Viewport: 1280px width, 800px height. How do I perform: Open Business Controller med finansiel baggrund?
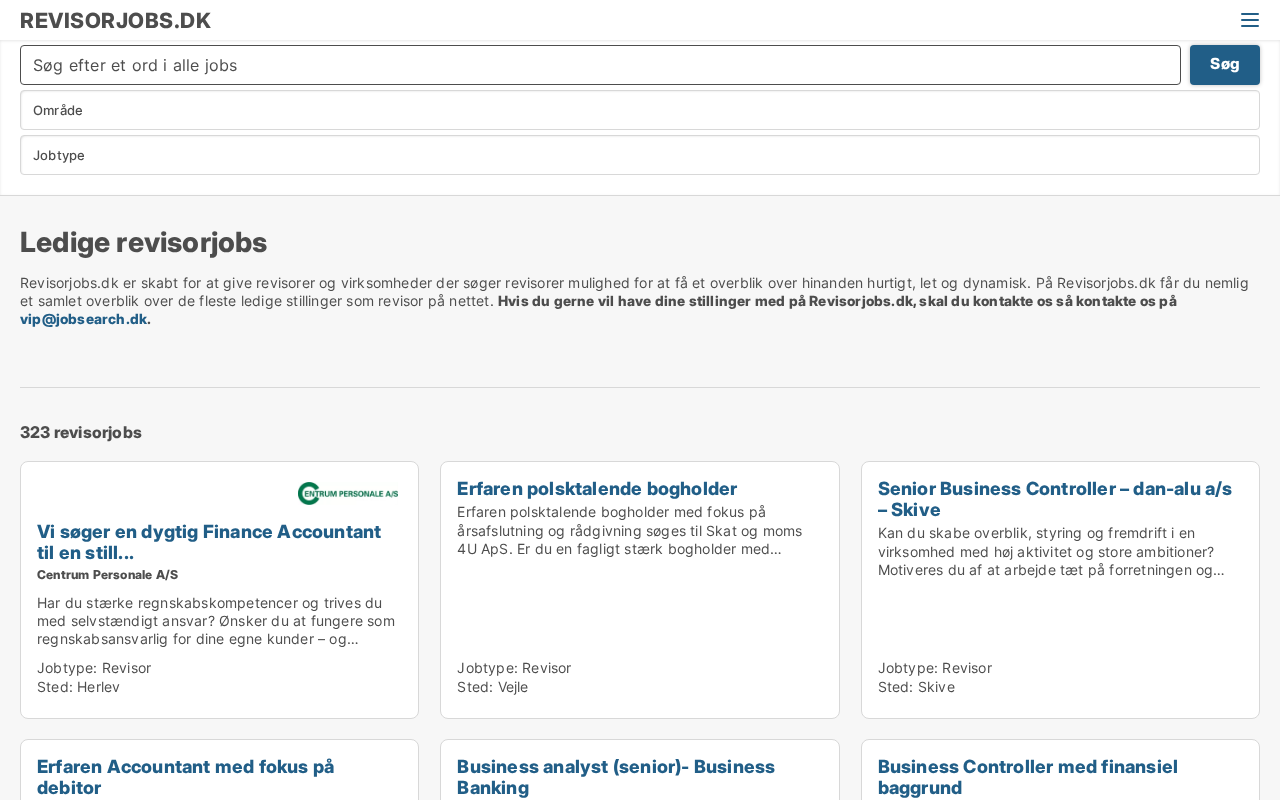[x=1028, y=777]
